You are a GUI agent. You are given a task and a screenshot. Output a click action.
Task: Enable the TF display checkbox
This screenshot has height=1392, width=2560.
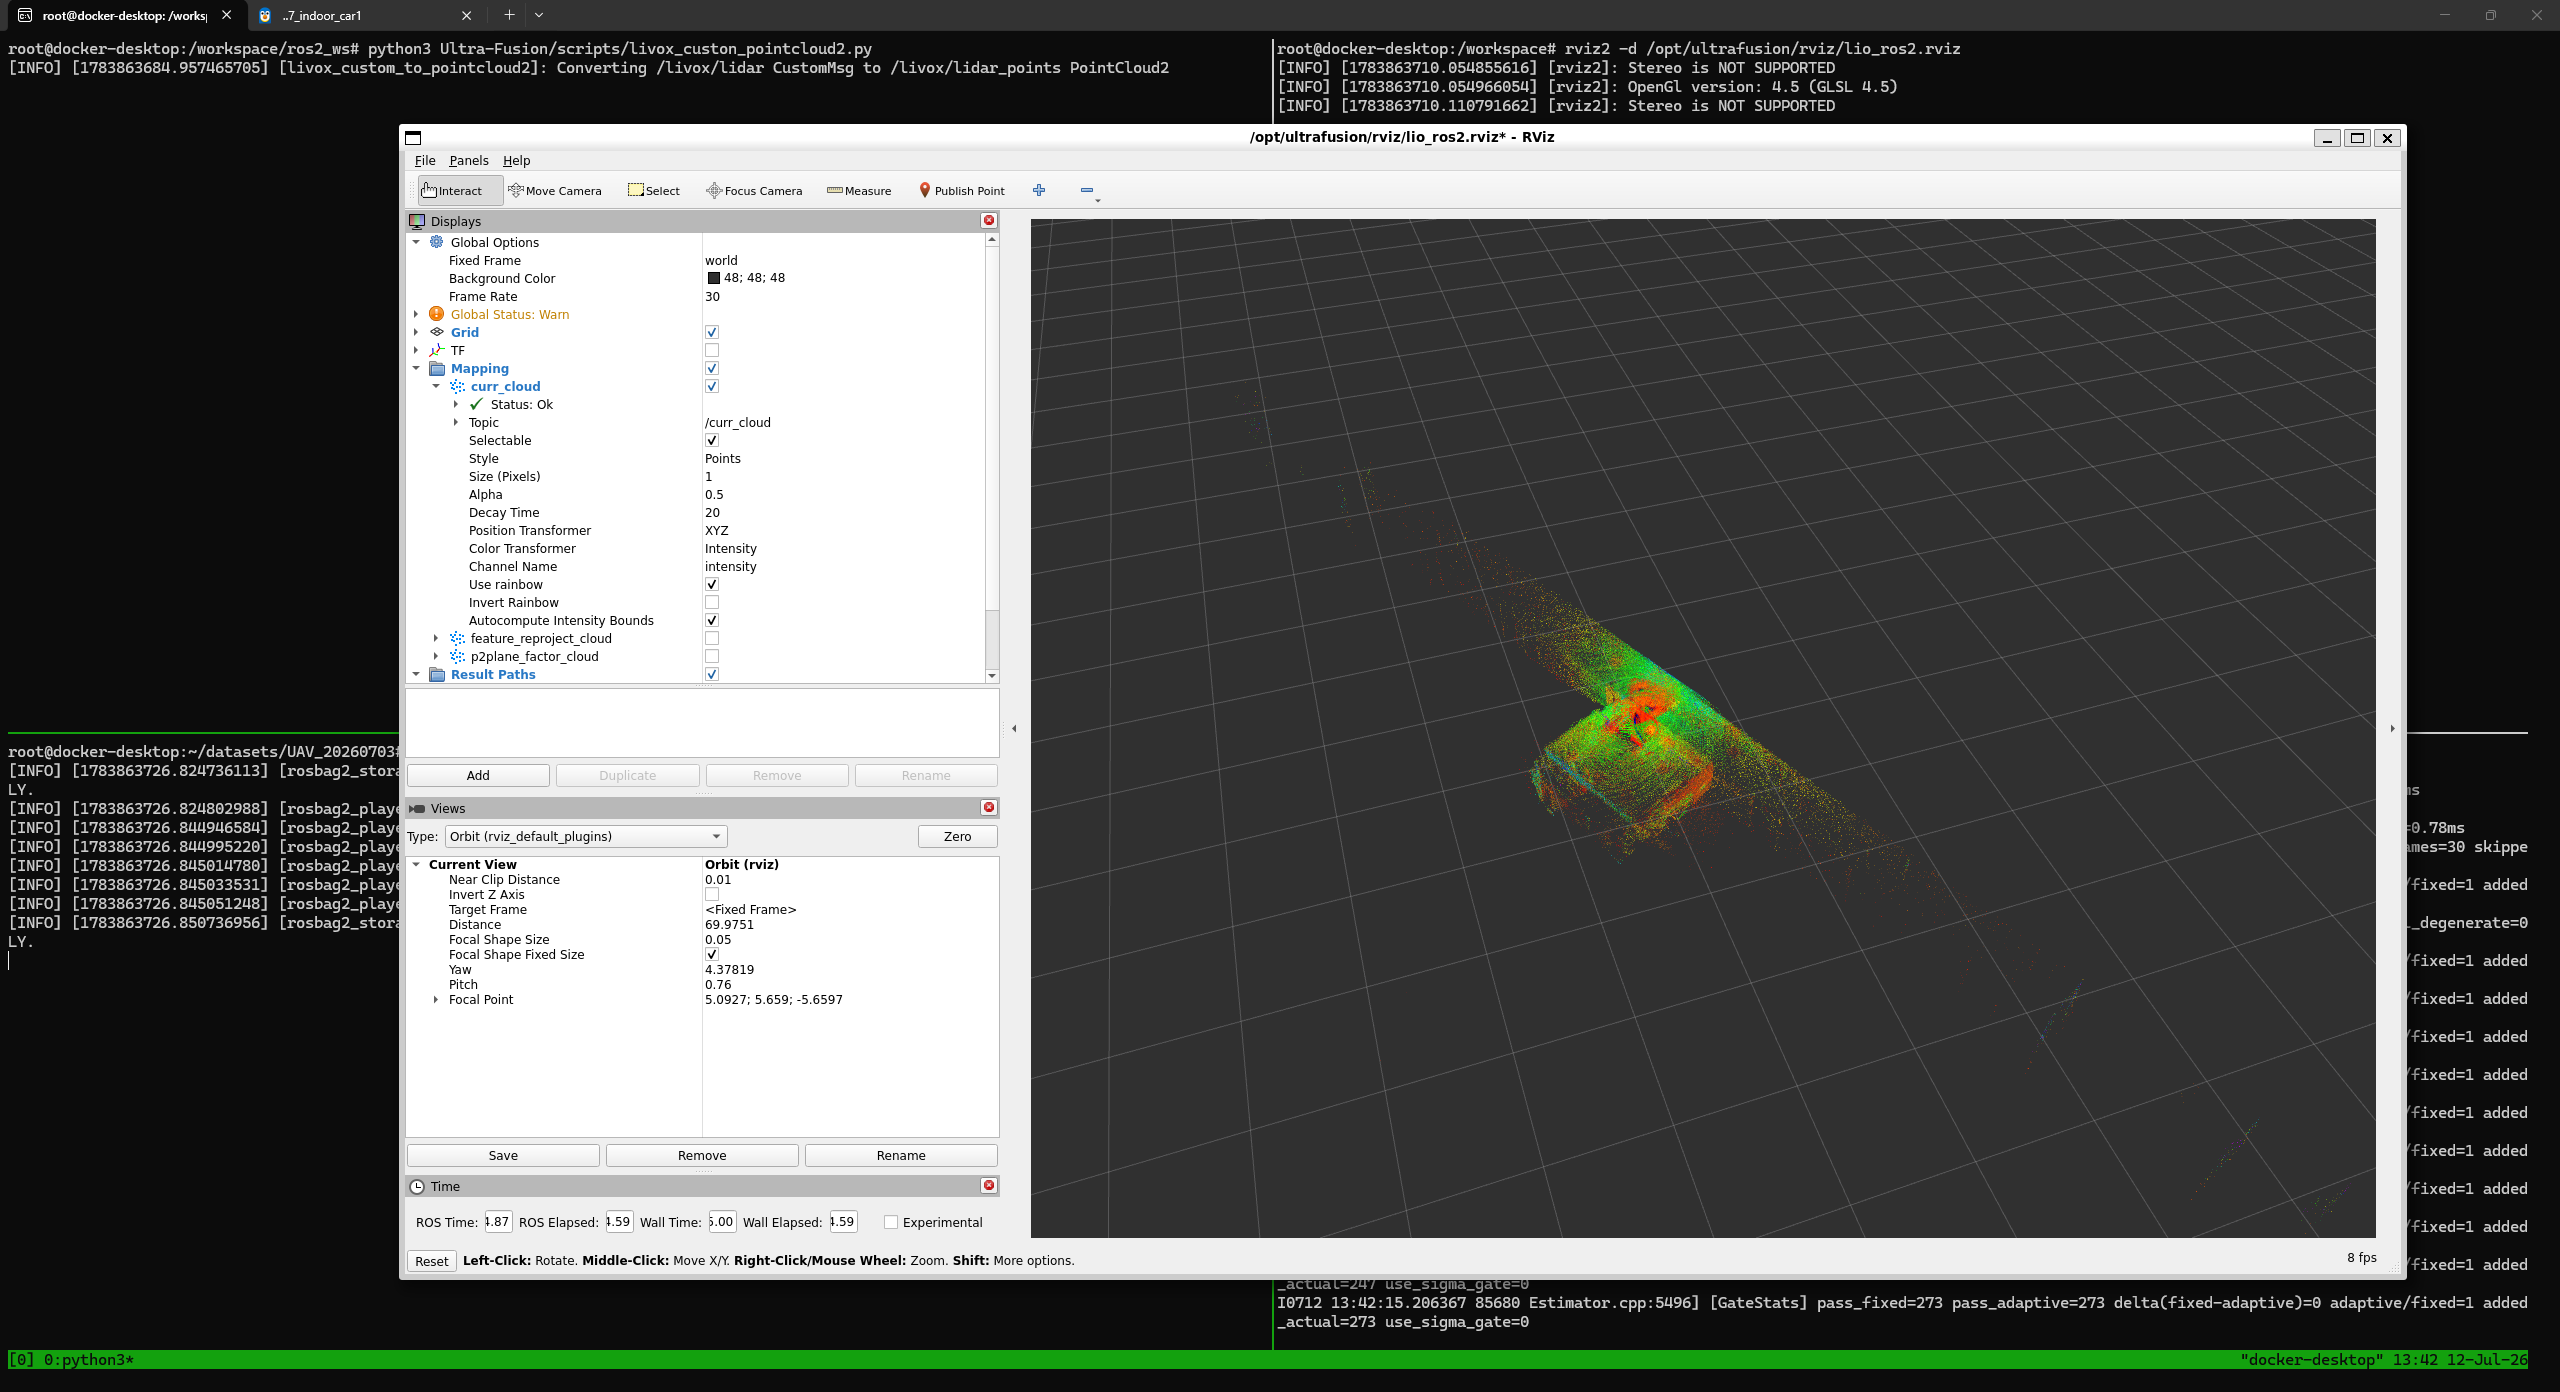[712, 350]
